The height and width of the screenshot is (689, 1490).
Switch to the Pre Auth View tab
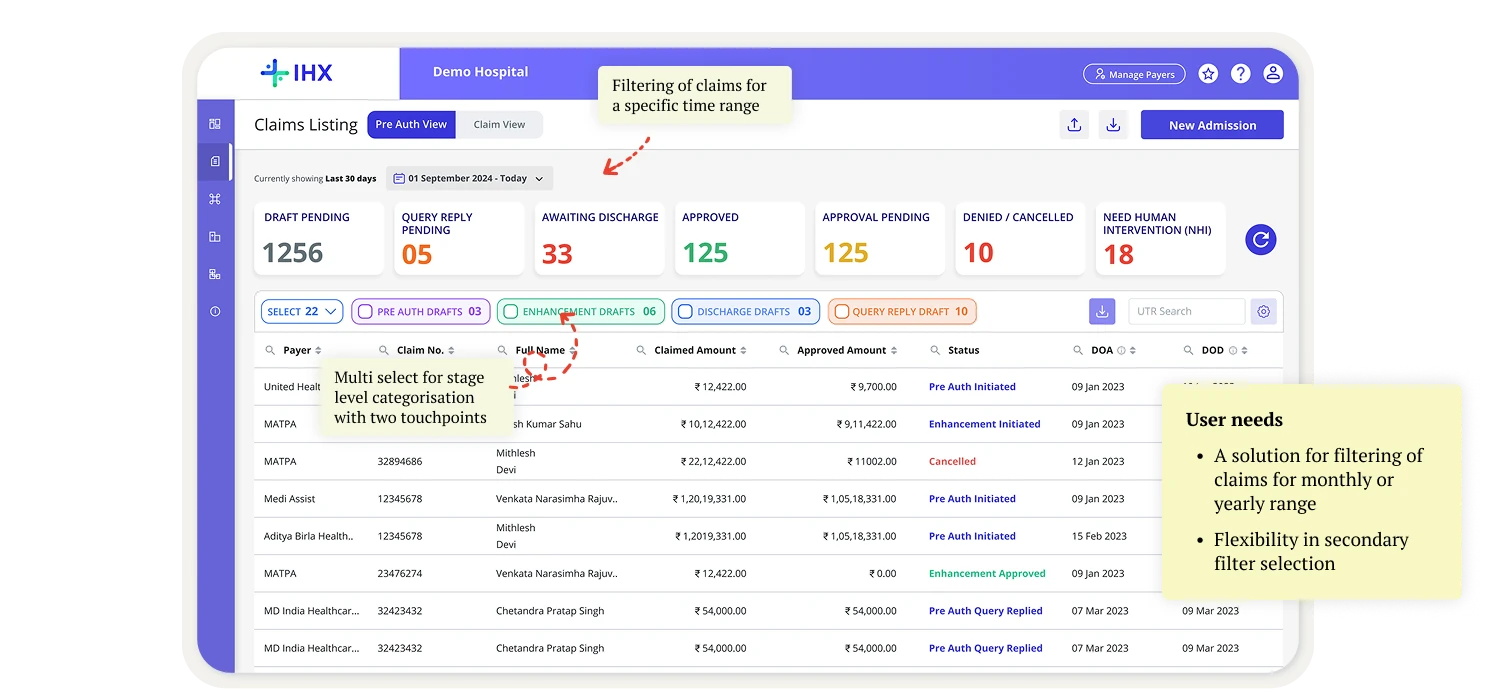[x=411, y=125]
